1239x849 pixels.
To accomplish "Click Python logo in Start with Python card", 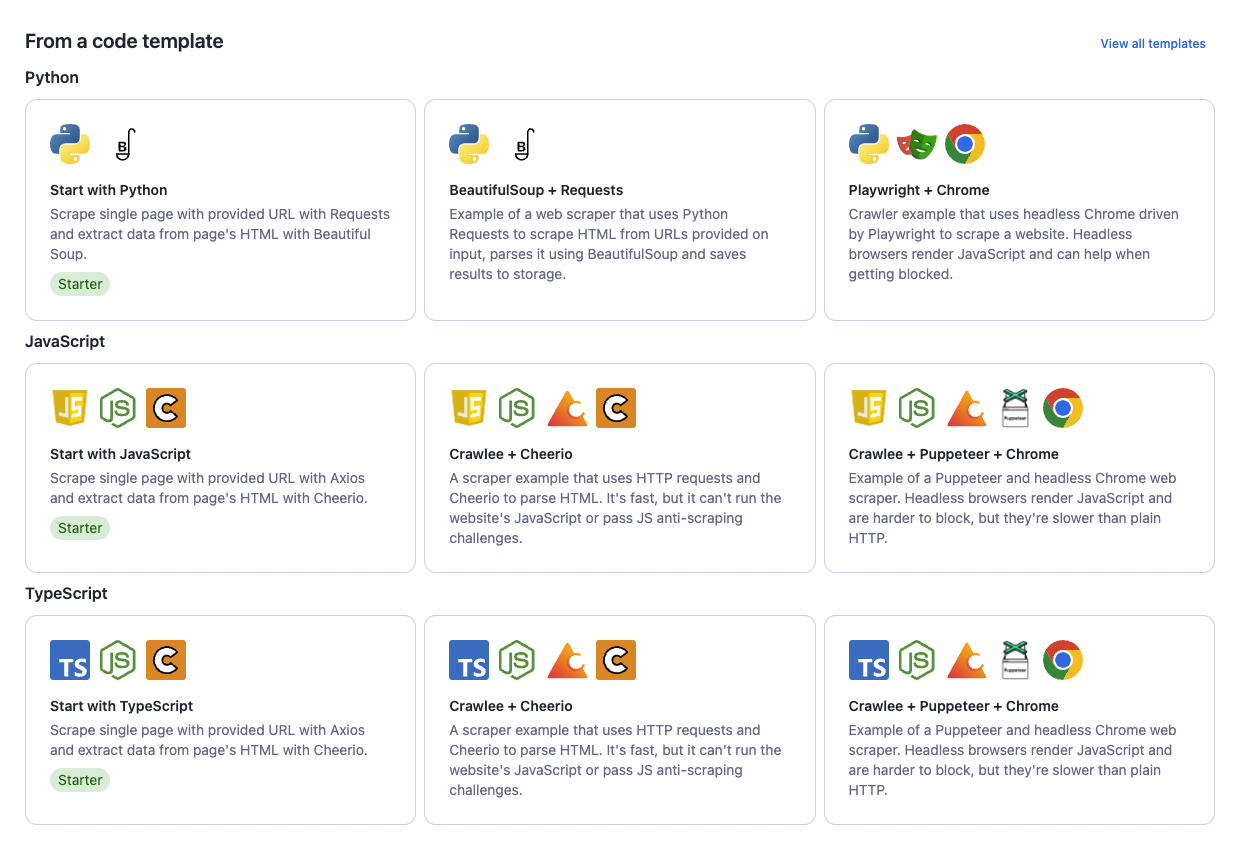I will point(70,144).
